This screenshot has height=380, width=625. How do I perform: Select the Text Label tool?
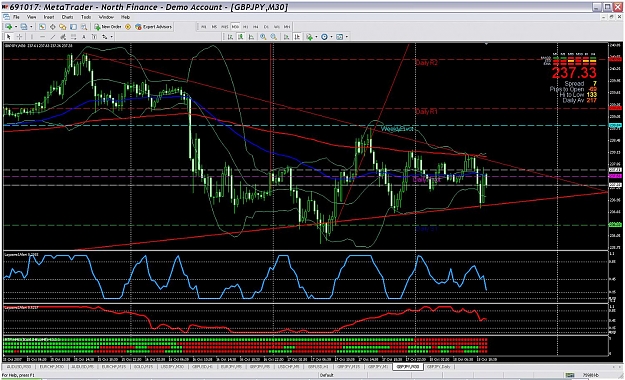point(94,37)
